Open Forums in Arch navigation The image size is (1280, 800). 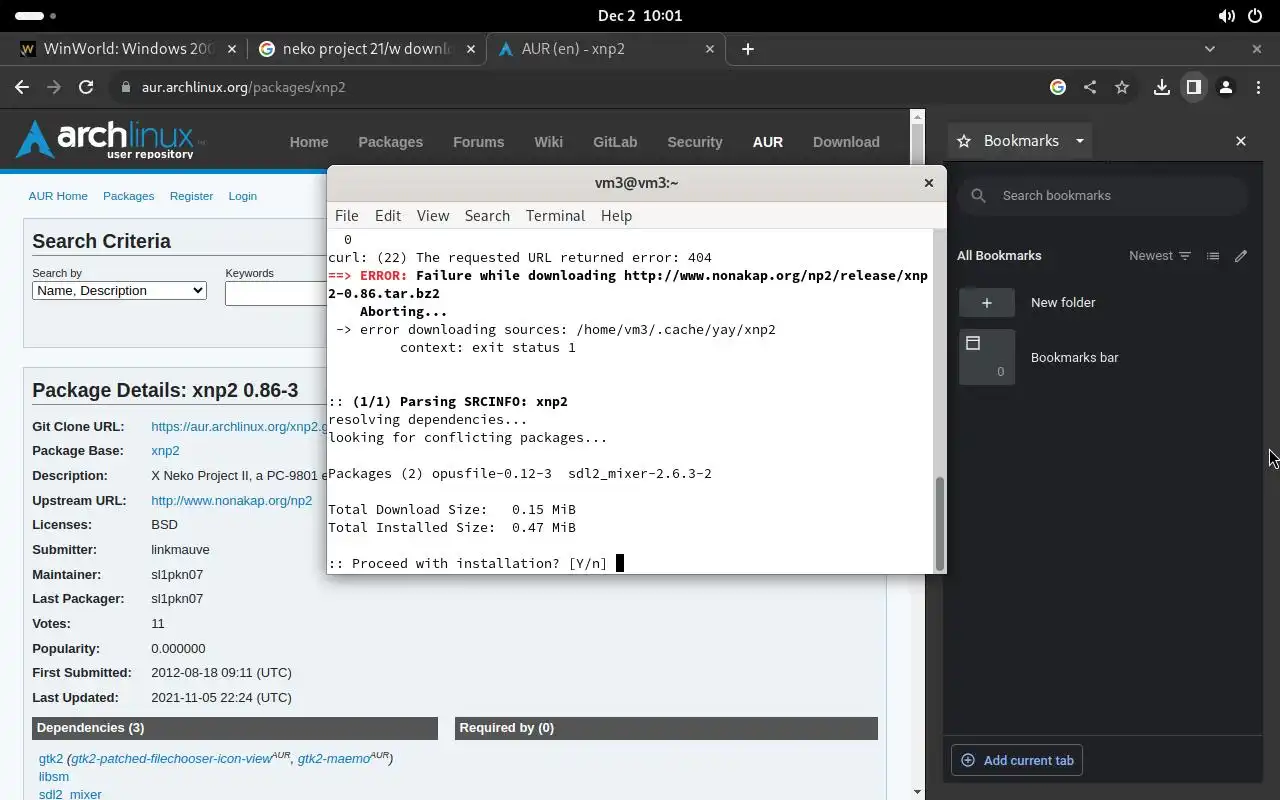tap(478, 142)
